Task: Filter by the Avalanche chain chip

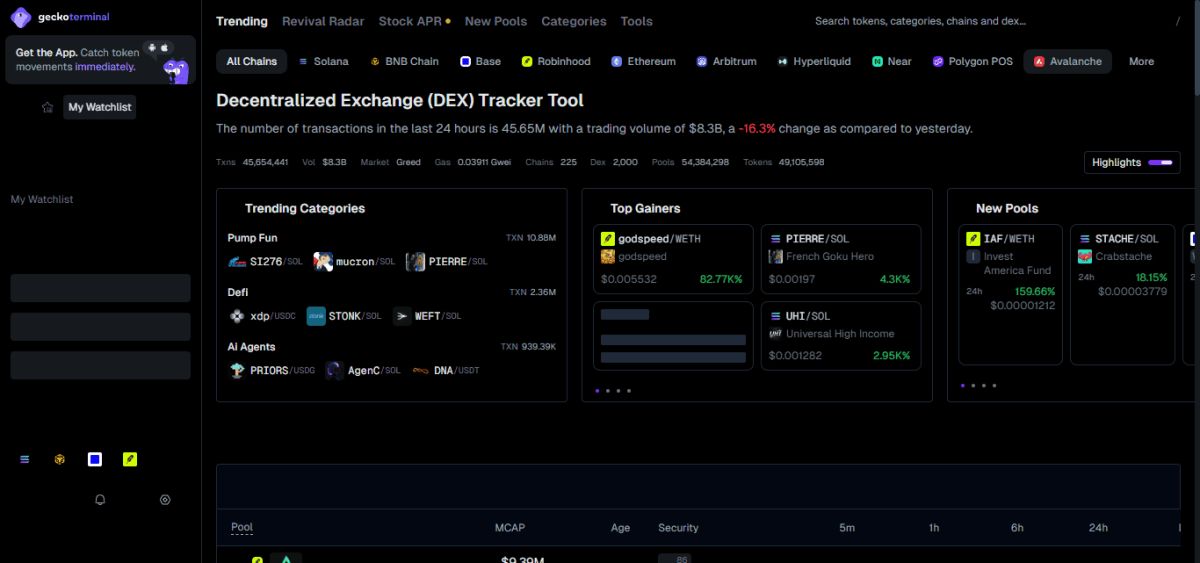Action: click(1067, 61)
